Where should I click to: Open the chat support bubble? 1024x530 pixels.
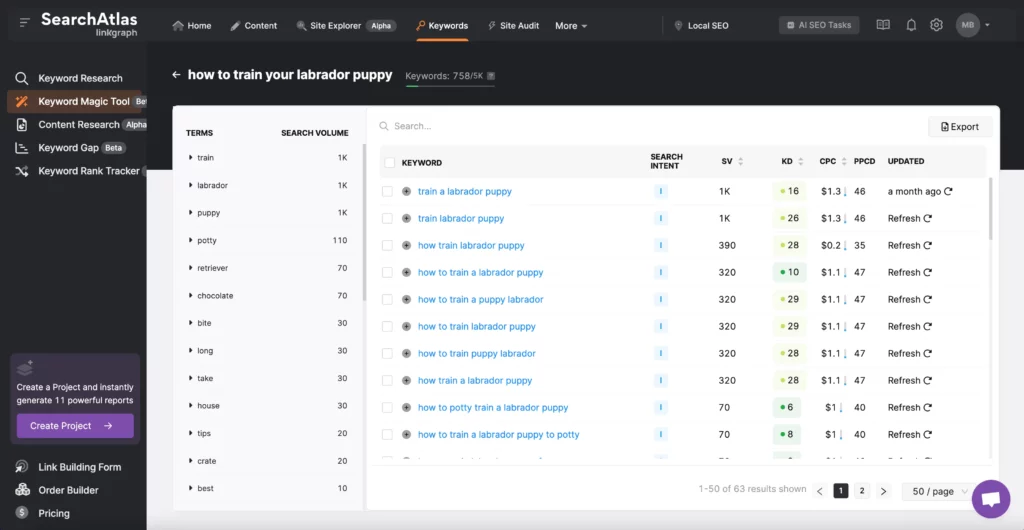coord(990,499)
